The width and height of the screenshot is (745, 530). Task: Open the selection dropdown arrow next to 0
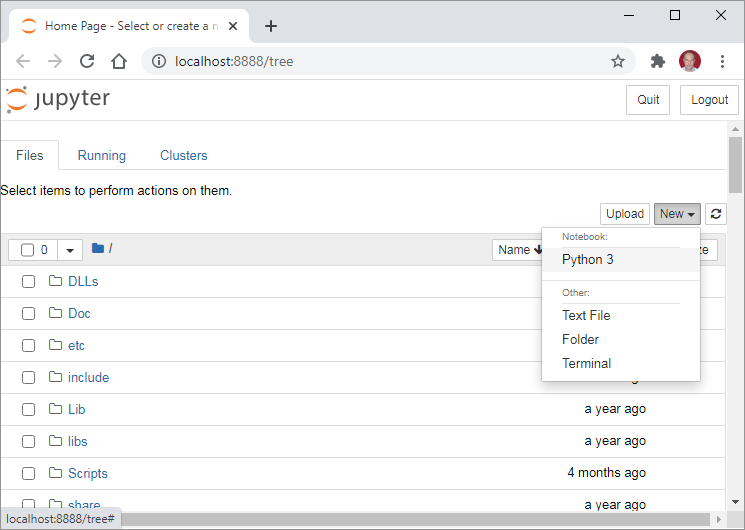coord(70,250)
